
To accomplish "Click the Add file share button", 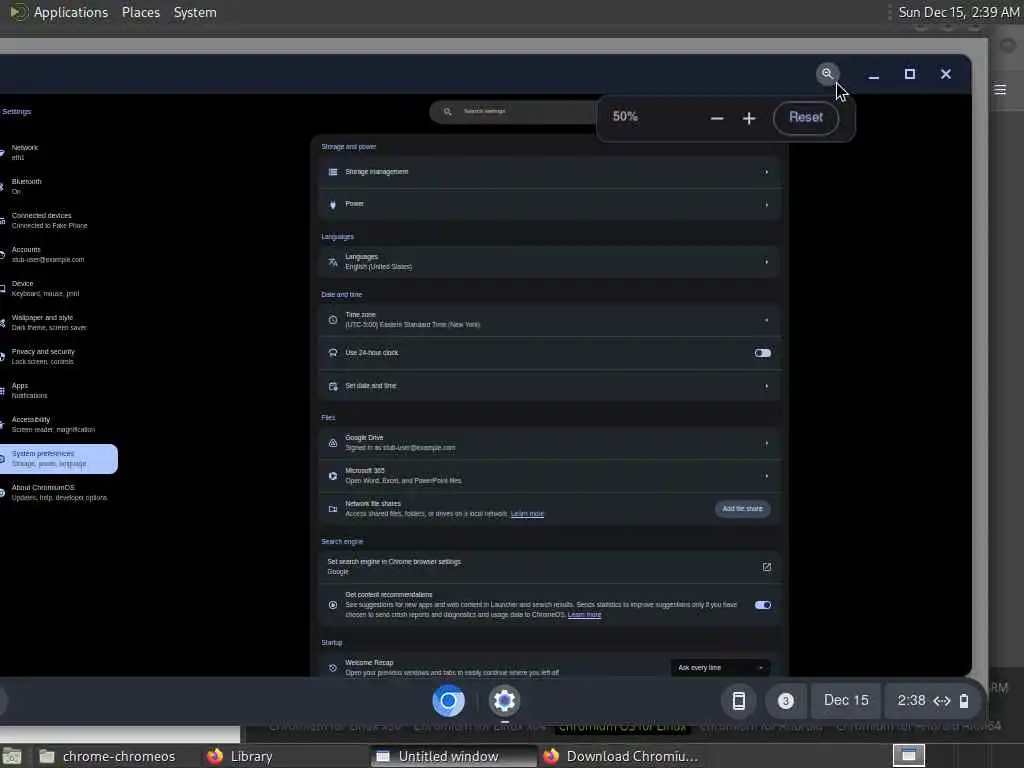I will coord(742,509).
